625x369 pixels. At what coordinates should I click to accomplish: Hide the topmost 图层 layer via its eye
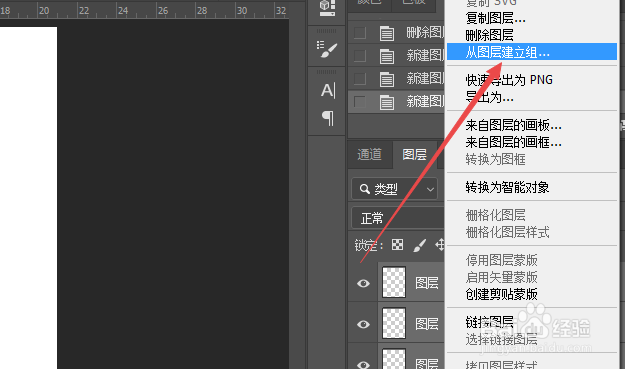click(x=363, y=283)
